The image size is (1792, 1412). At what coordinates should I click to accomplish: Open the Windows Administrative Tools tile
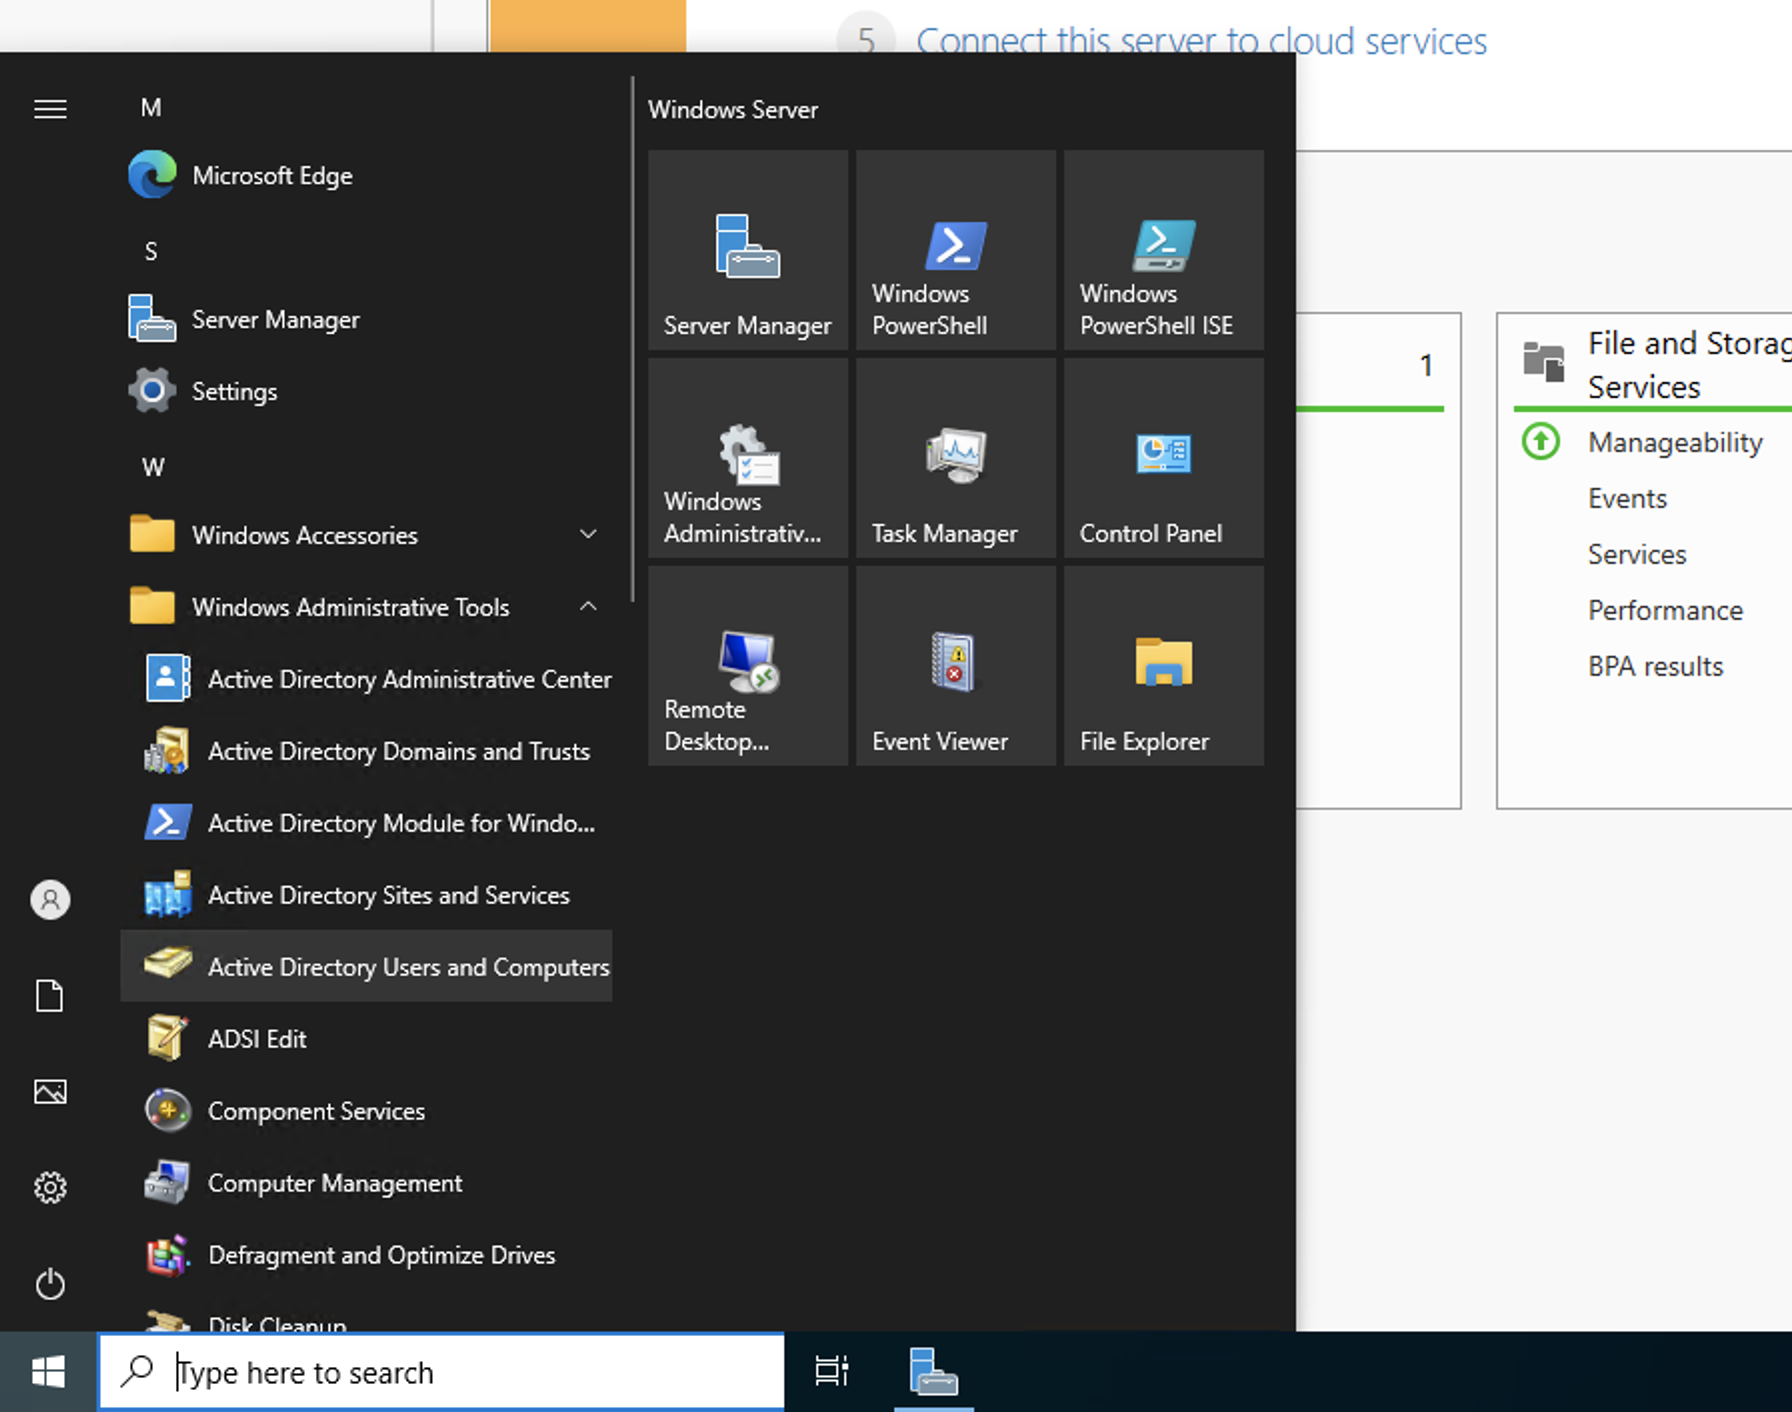click(748, 458)
